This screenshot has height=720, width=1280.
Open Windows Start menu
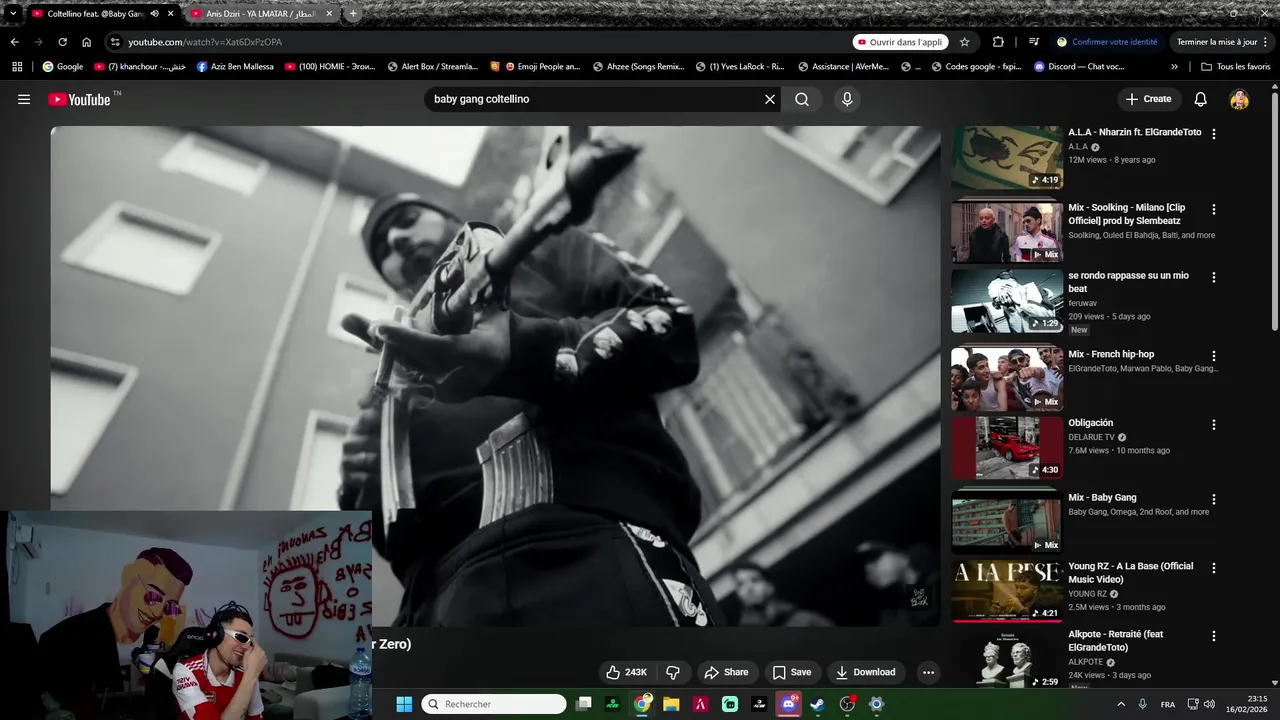tap(404, 704)
